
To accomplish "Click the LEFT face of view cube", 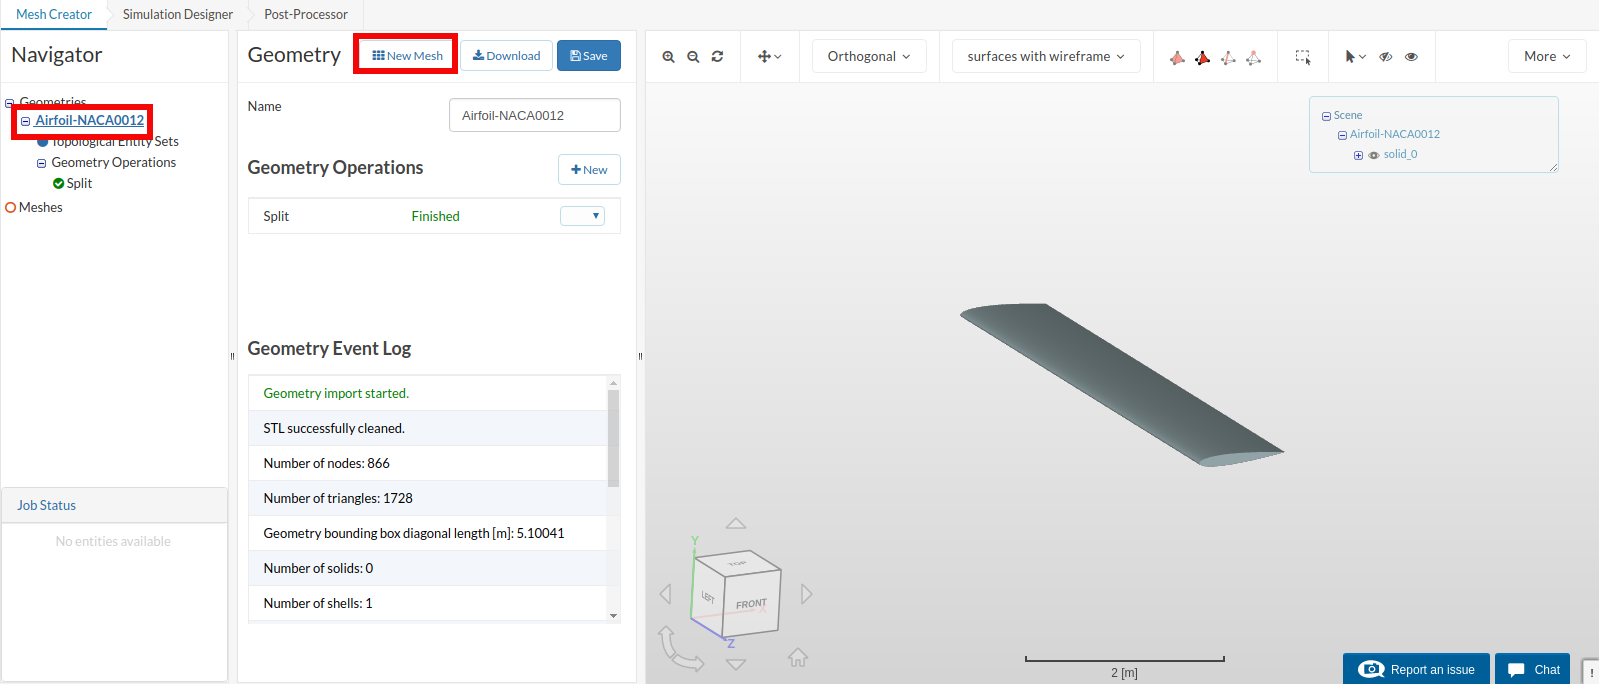I will point(707,597).
